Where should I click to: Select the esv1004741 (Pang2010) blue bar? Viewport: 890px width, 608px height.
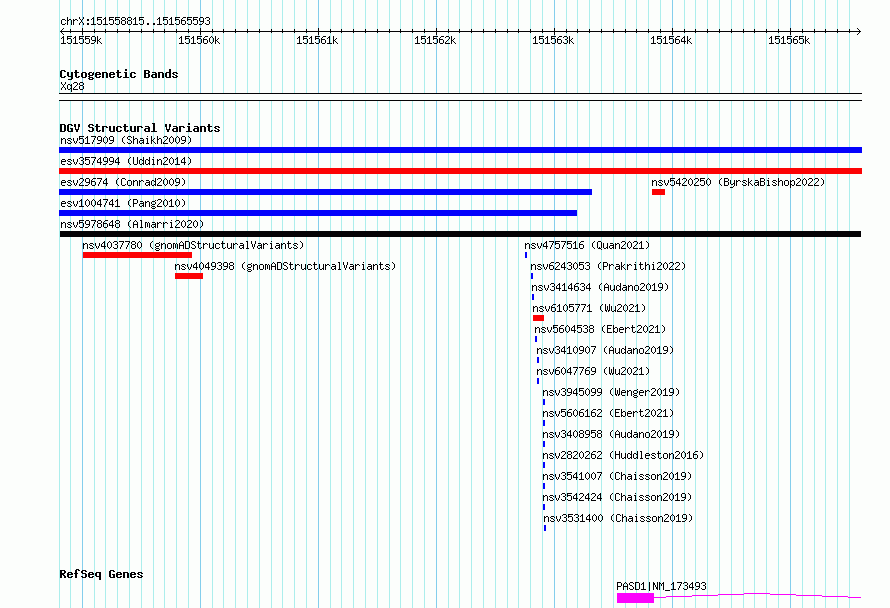pyautogui.click(x=318, y=213)
